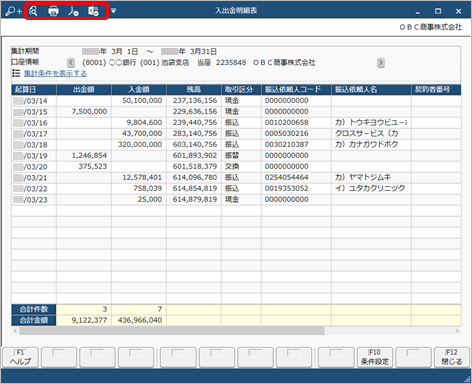This screenshot has width=472, height=384.
Task: Select the 320,000,000 deposit cell
Action: point(139,145)
